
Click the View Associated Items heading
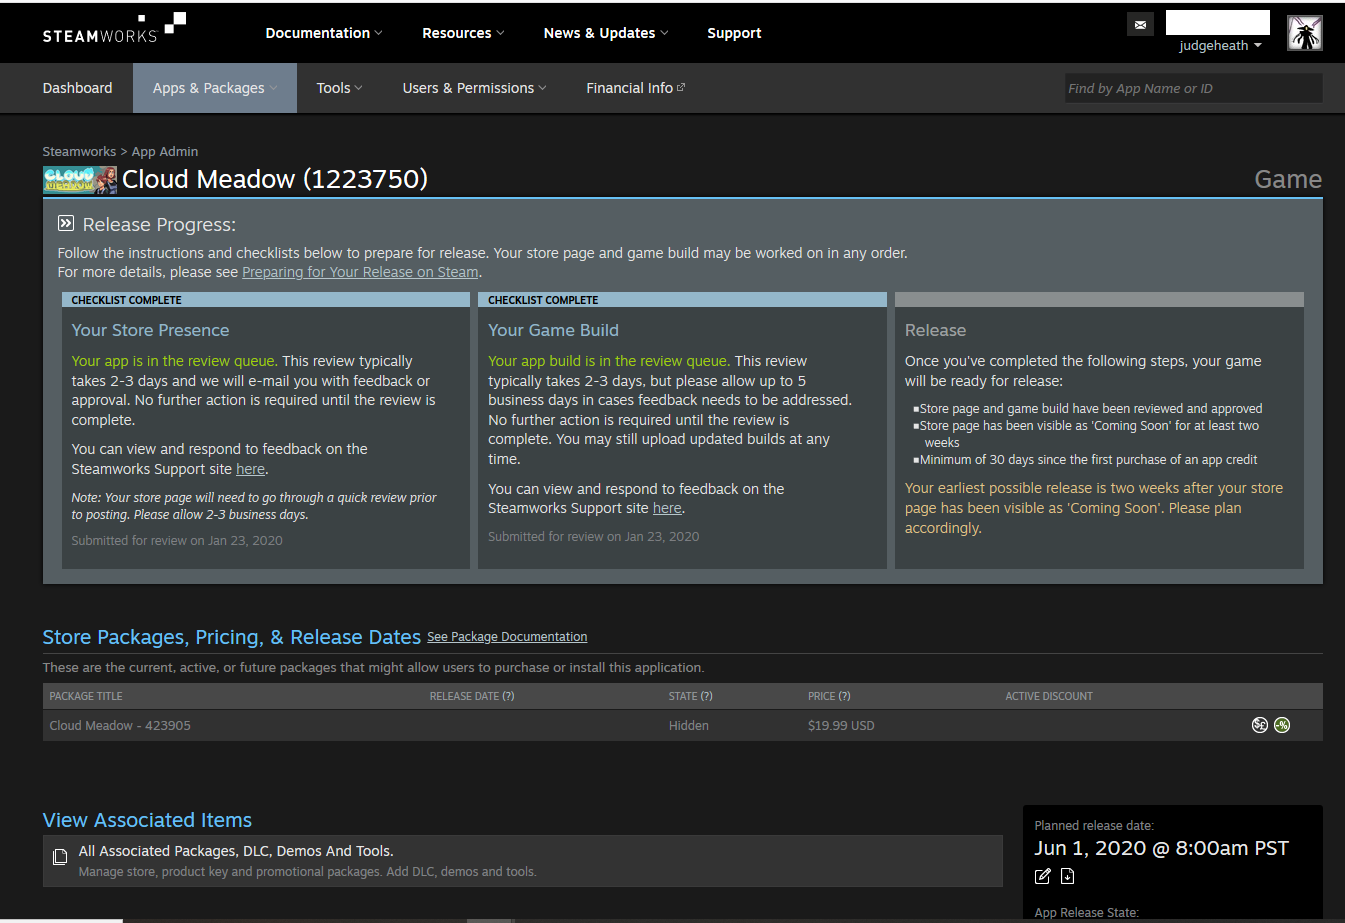(x=147, y=820)
